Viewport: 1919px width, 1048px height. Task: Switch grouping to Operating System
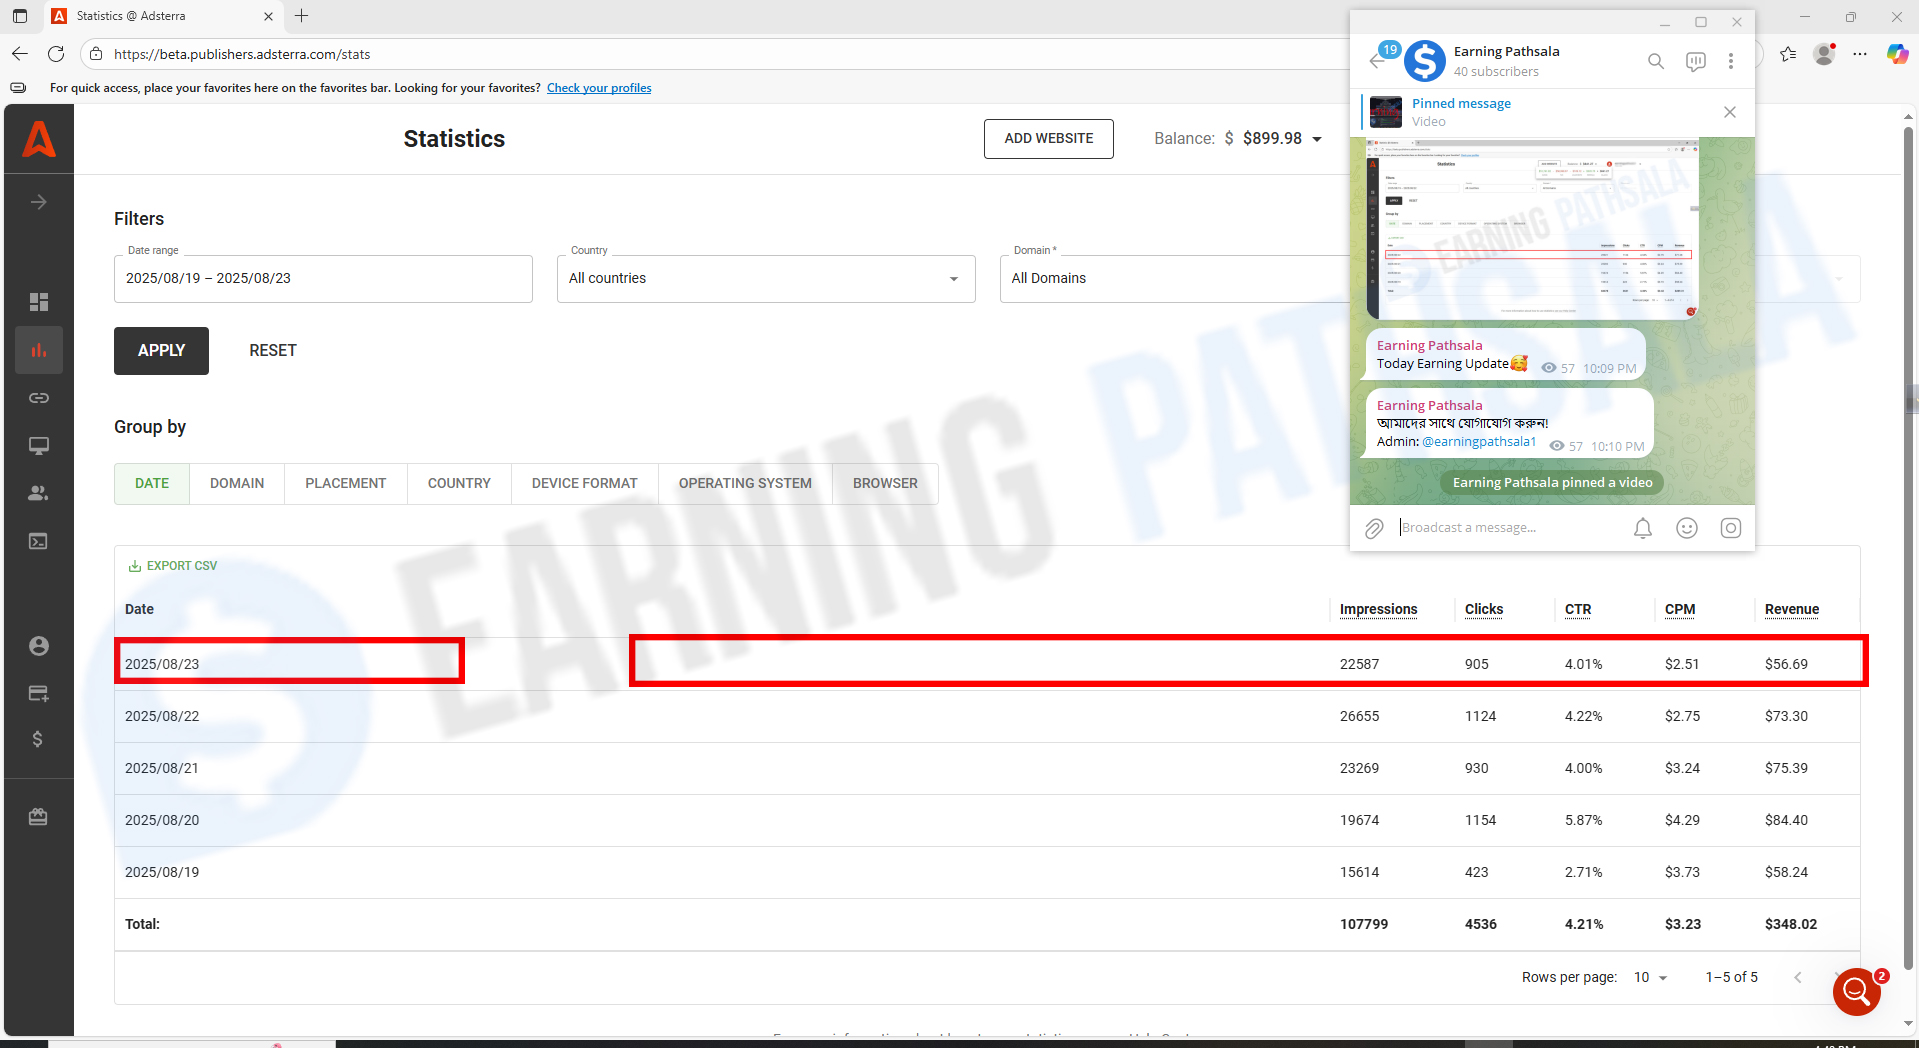point(745,483)
